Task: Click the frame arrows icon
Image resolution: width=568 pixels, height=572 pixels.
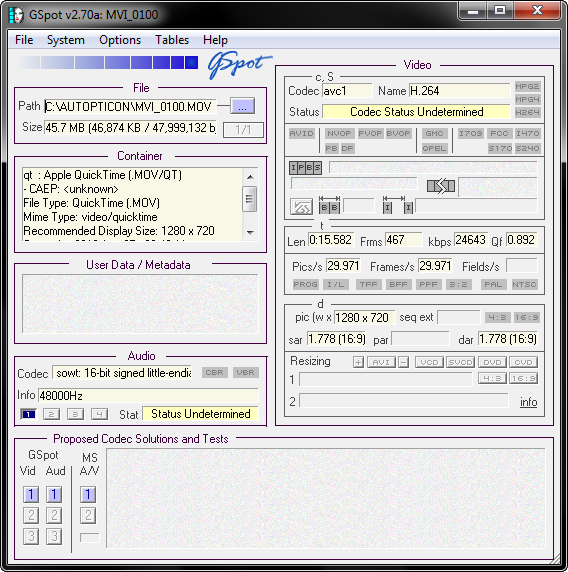Action: pos(441,186)
